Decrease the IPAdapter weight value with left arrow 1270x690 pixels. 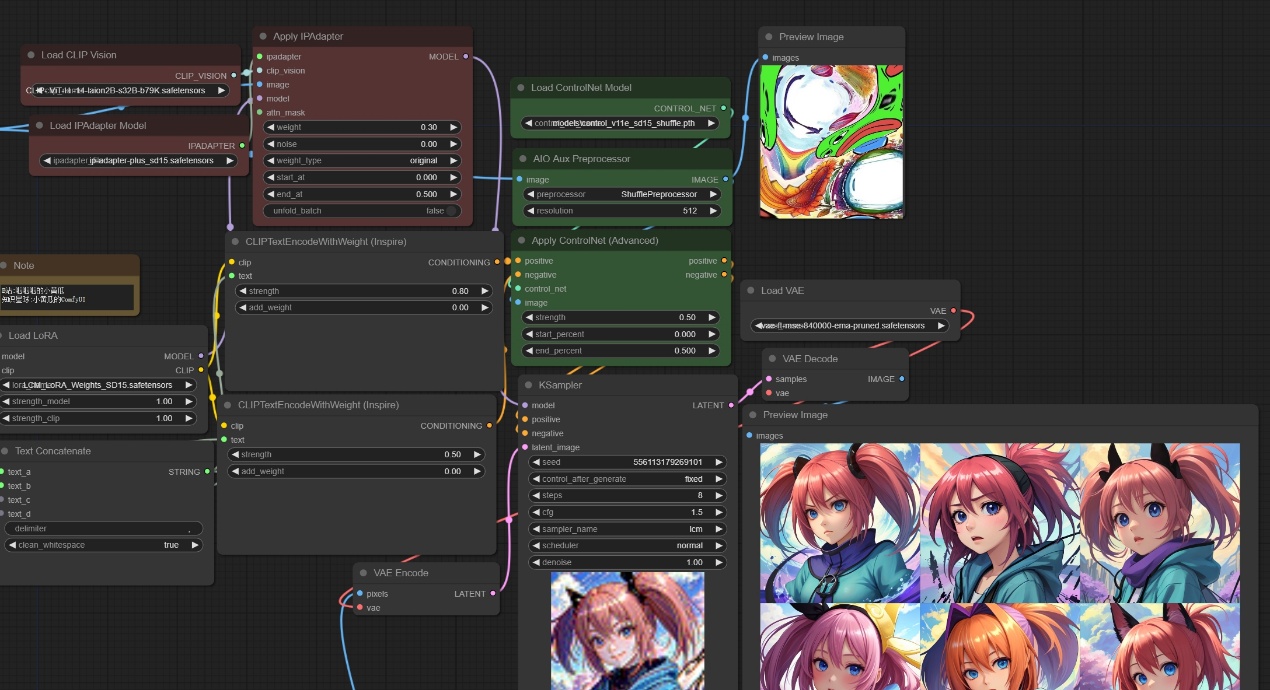tap(270, 128)
